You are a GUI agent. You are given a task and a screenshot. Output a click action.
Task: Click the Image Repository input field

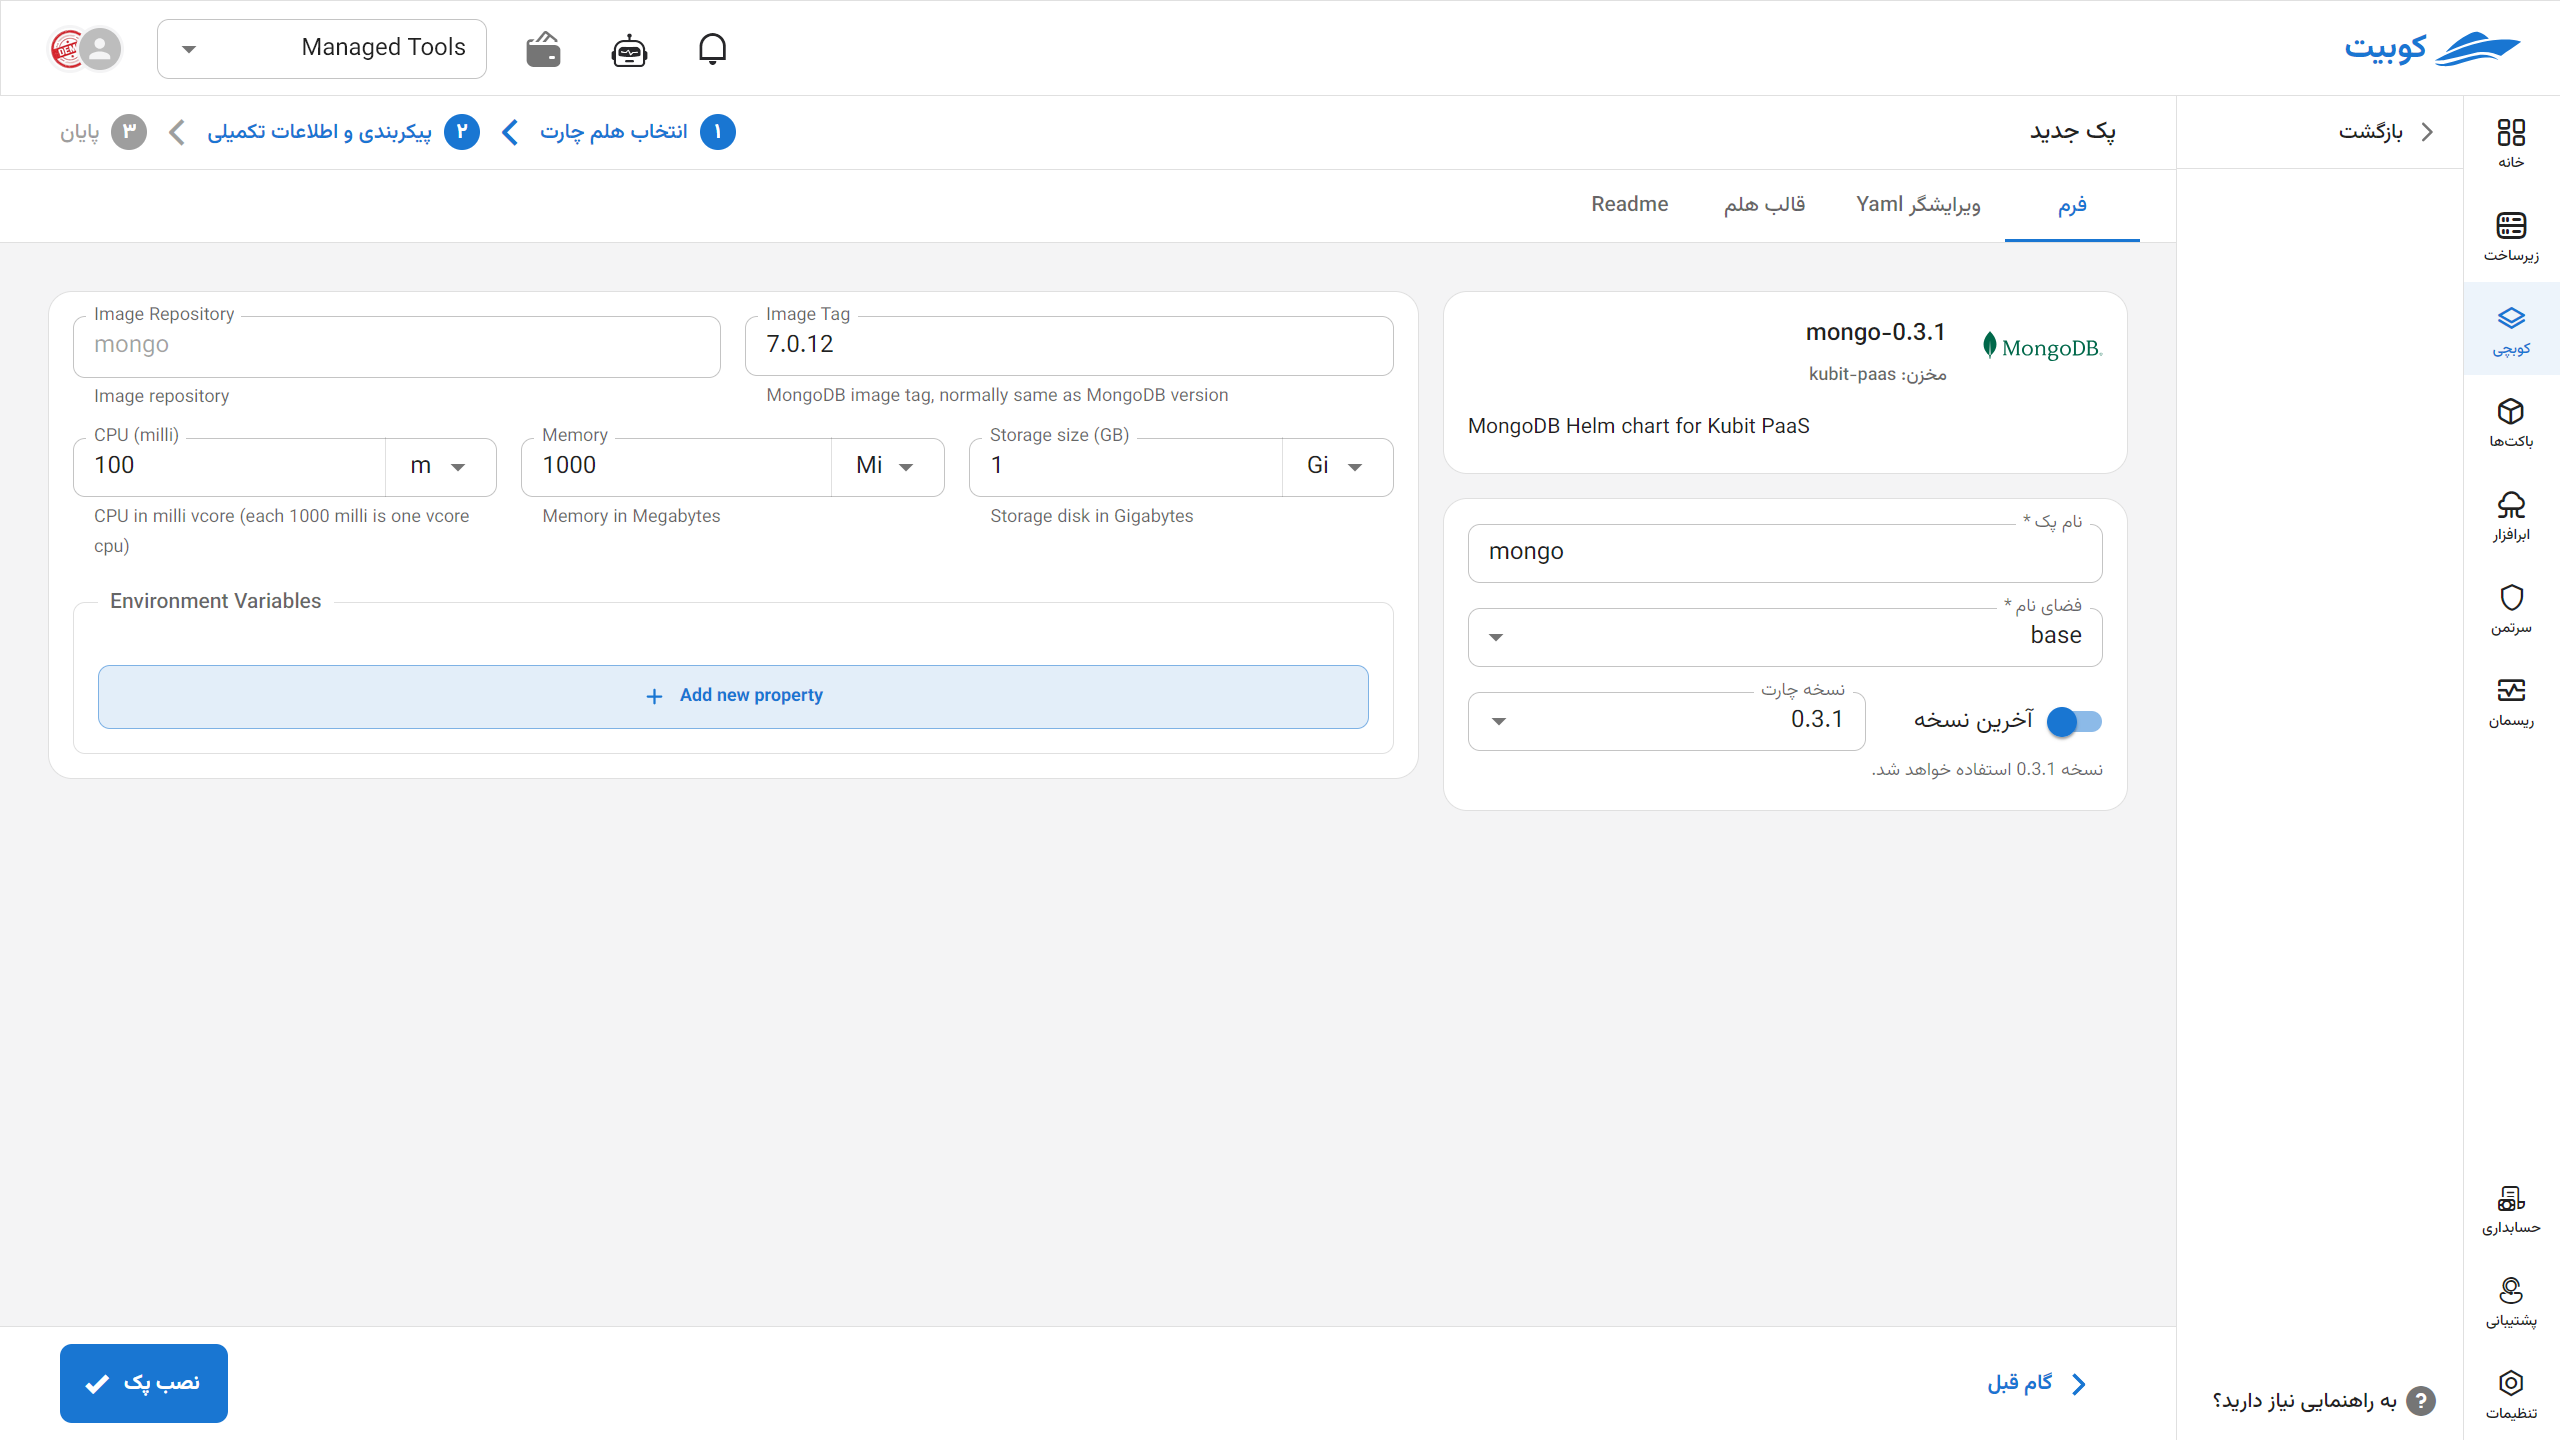397,346
